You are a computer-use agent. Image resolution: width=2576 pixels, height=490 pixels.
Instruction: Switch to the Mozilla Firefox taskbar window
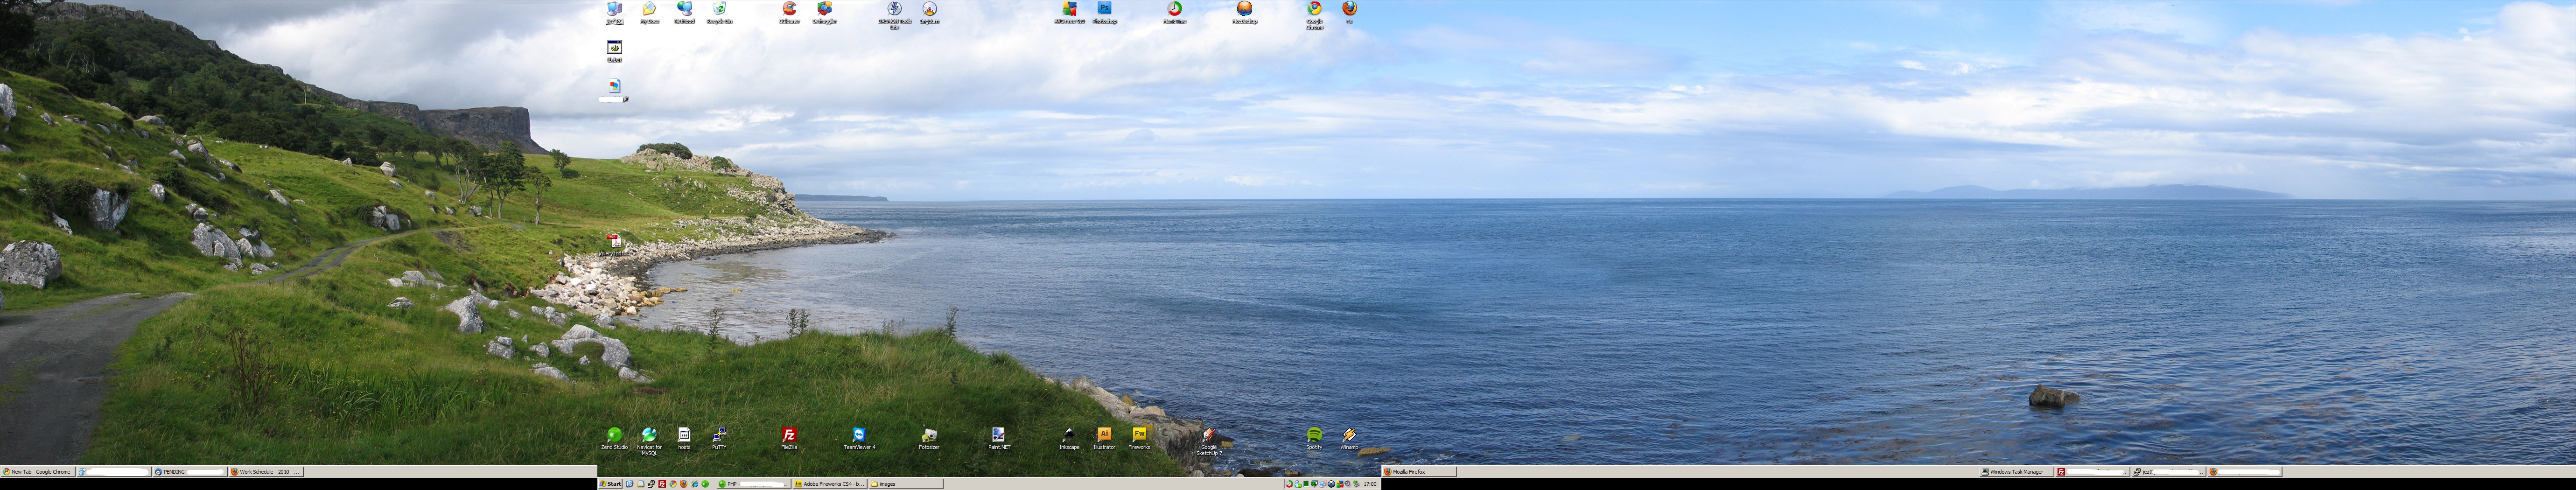(x=1419, y=471)
